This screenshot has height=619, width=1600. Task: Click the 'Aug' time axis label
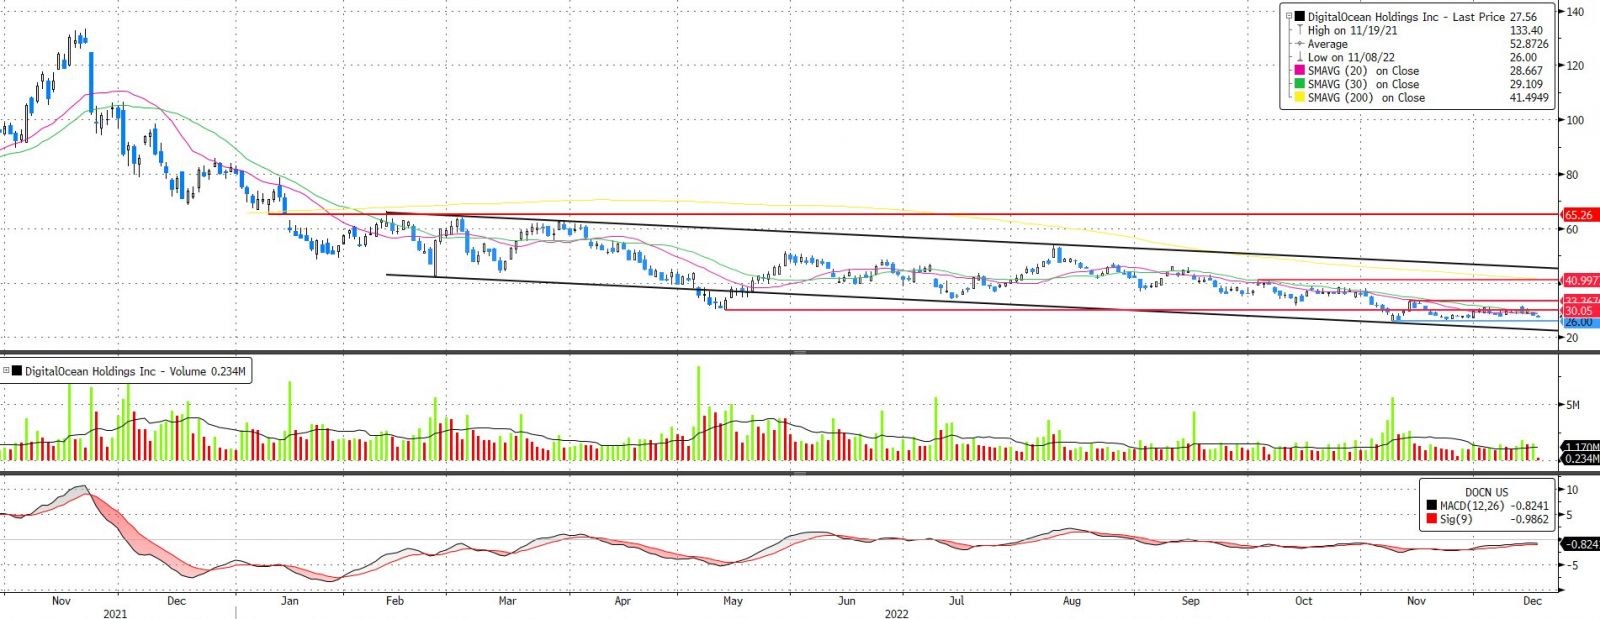point(1072,601)
